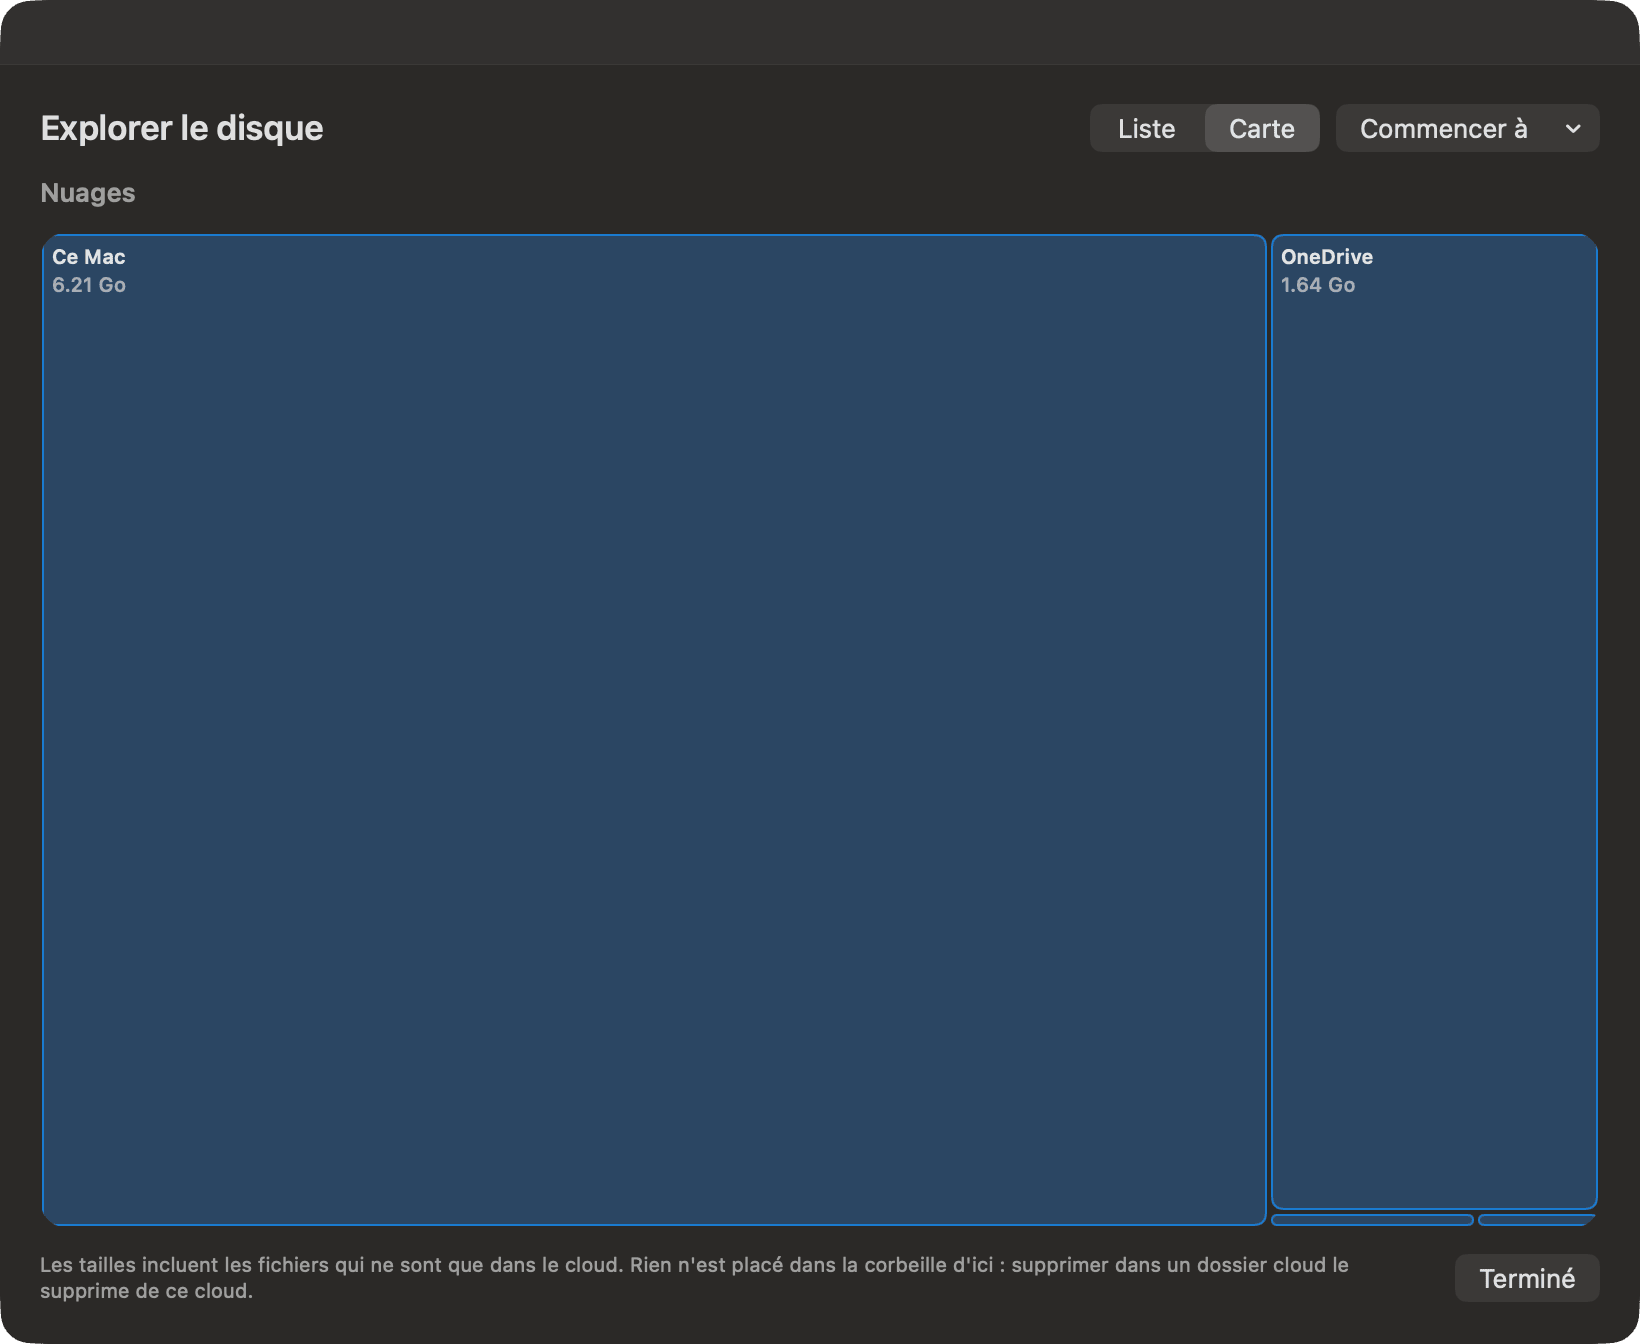The height and width of the screenshot is (1344, 1640).
Task: Open the Commencer à dropdown
Action: [1467, 129]
